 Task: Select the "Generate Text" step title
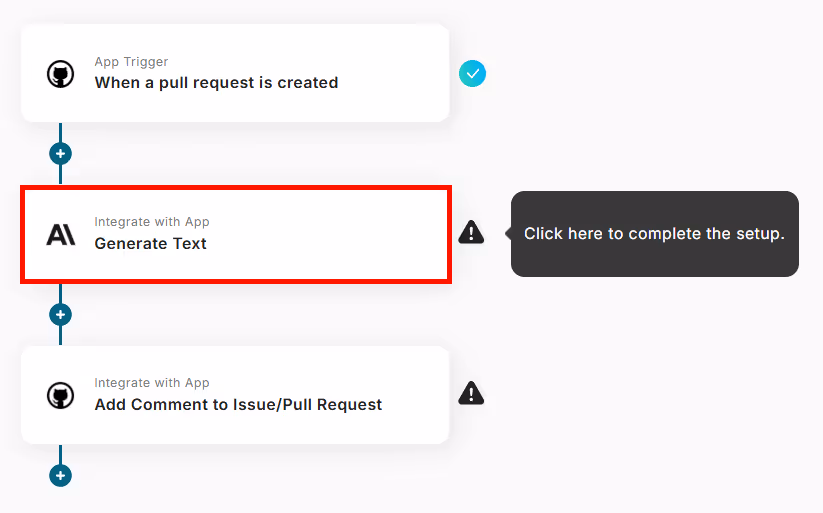151,244
